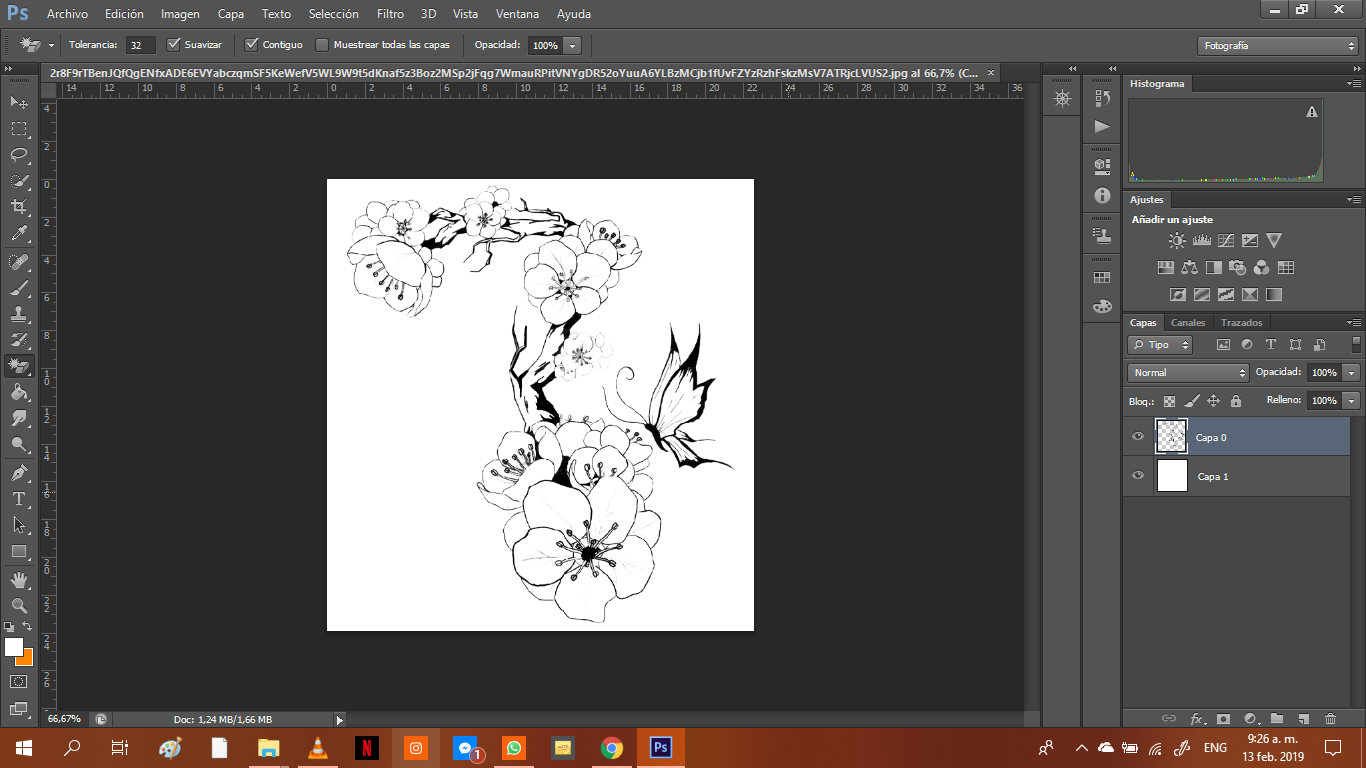Open the Selección menu
Viewport: 1366px width, 768px height.
(334, 14)
